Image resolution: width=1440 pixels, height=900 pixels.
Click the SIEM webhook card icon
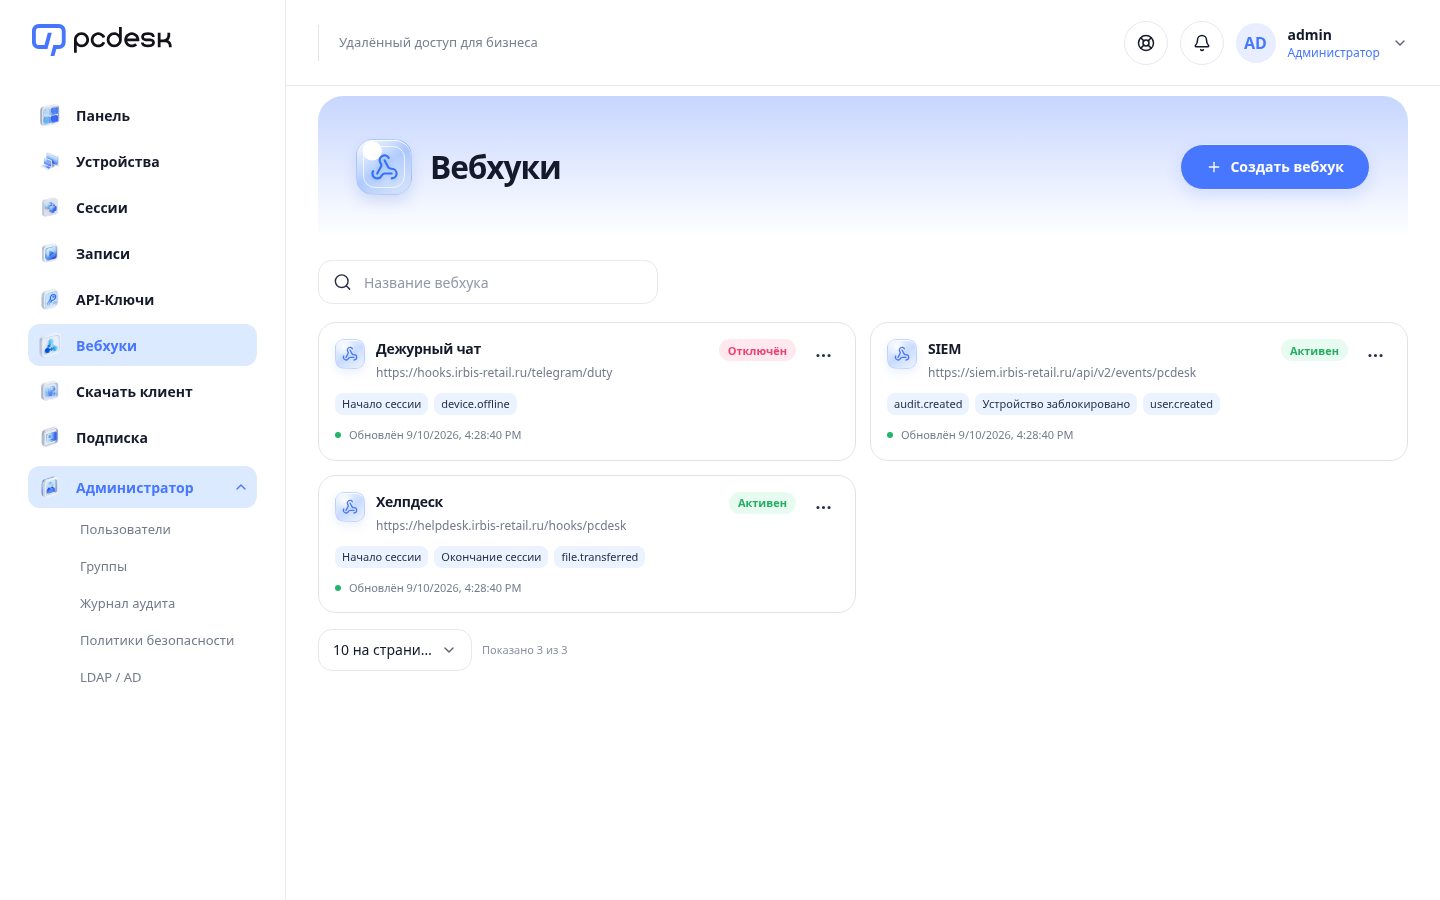click(x=902, y=354)
